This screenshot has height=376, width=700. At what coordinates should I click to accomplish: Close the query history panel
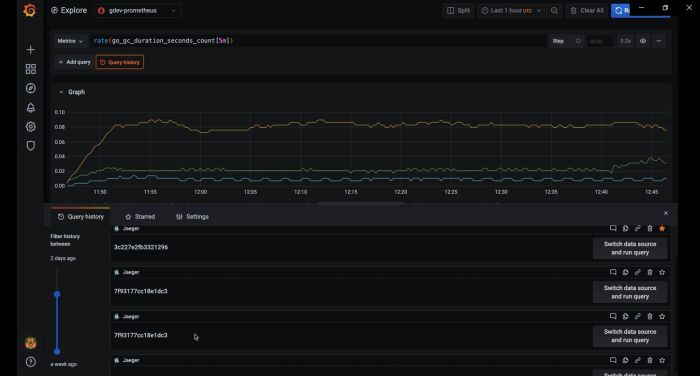666,213
